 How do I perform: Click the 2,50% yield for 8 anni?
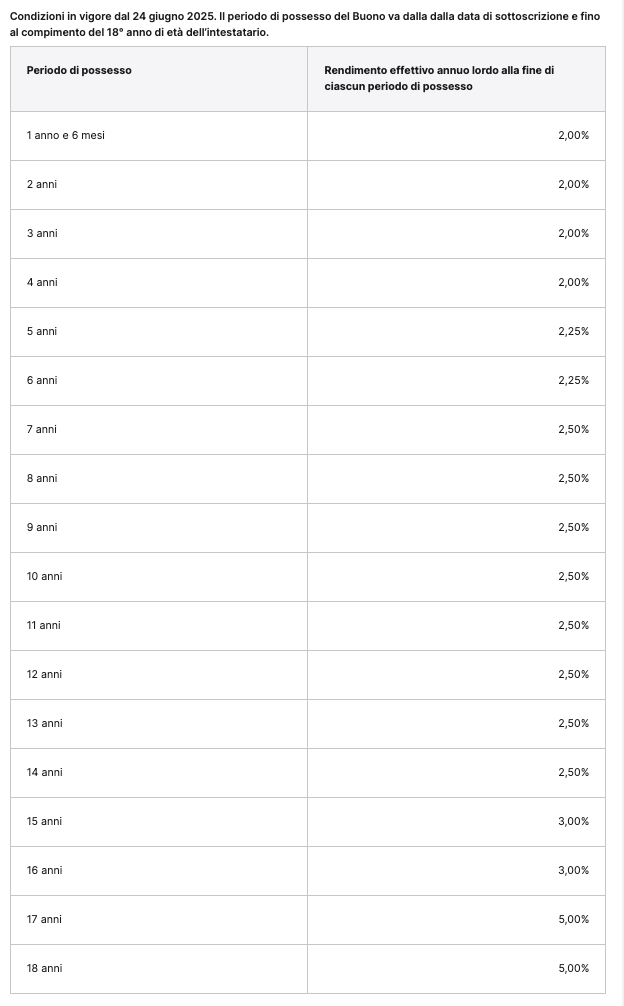(573, 478)
